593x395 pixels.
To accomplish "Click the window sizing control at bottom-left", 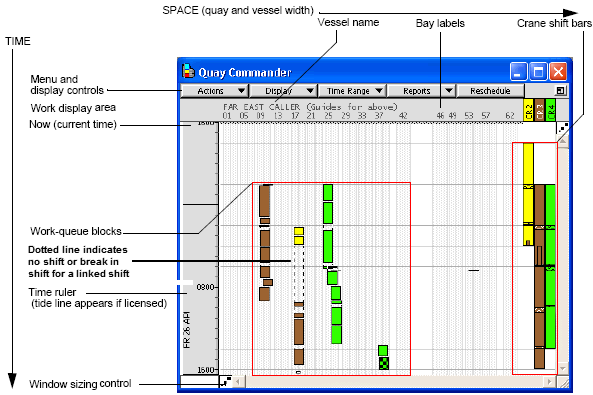I will pyautogui.click(x=226, y=381).
